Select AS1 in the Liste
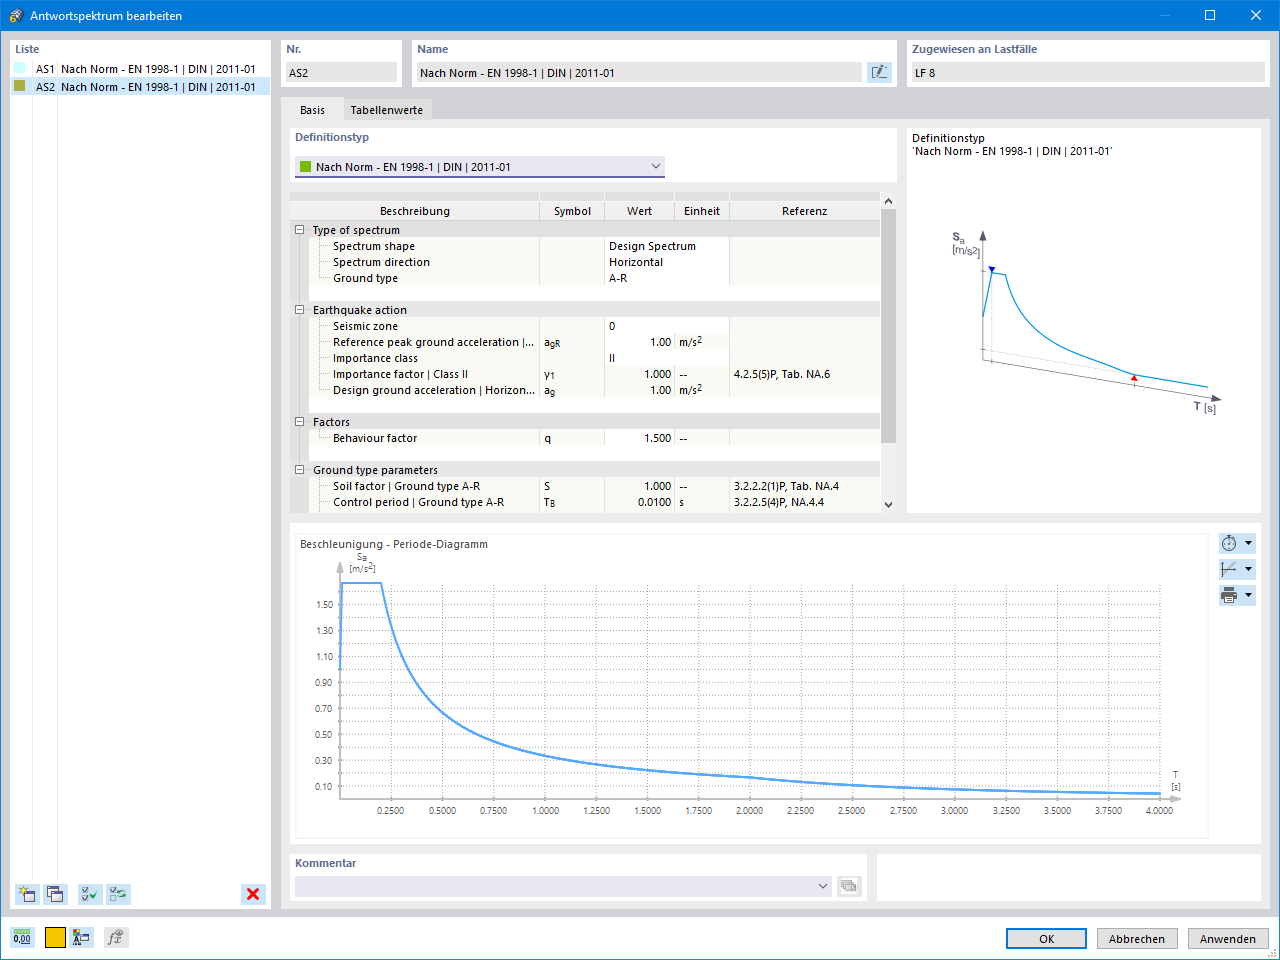 (x=140, y=69)
